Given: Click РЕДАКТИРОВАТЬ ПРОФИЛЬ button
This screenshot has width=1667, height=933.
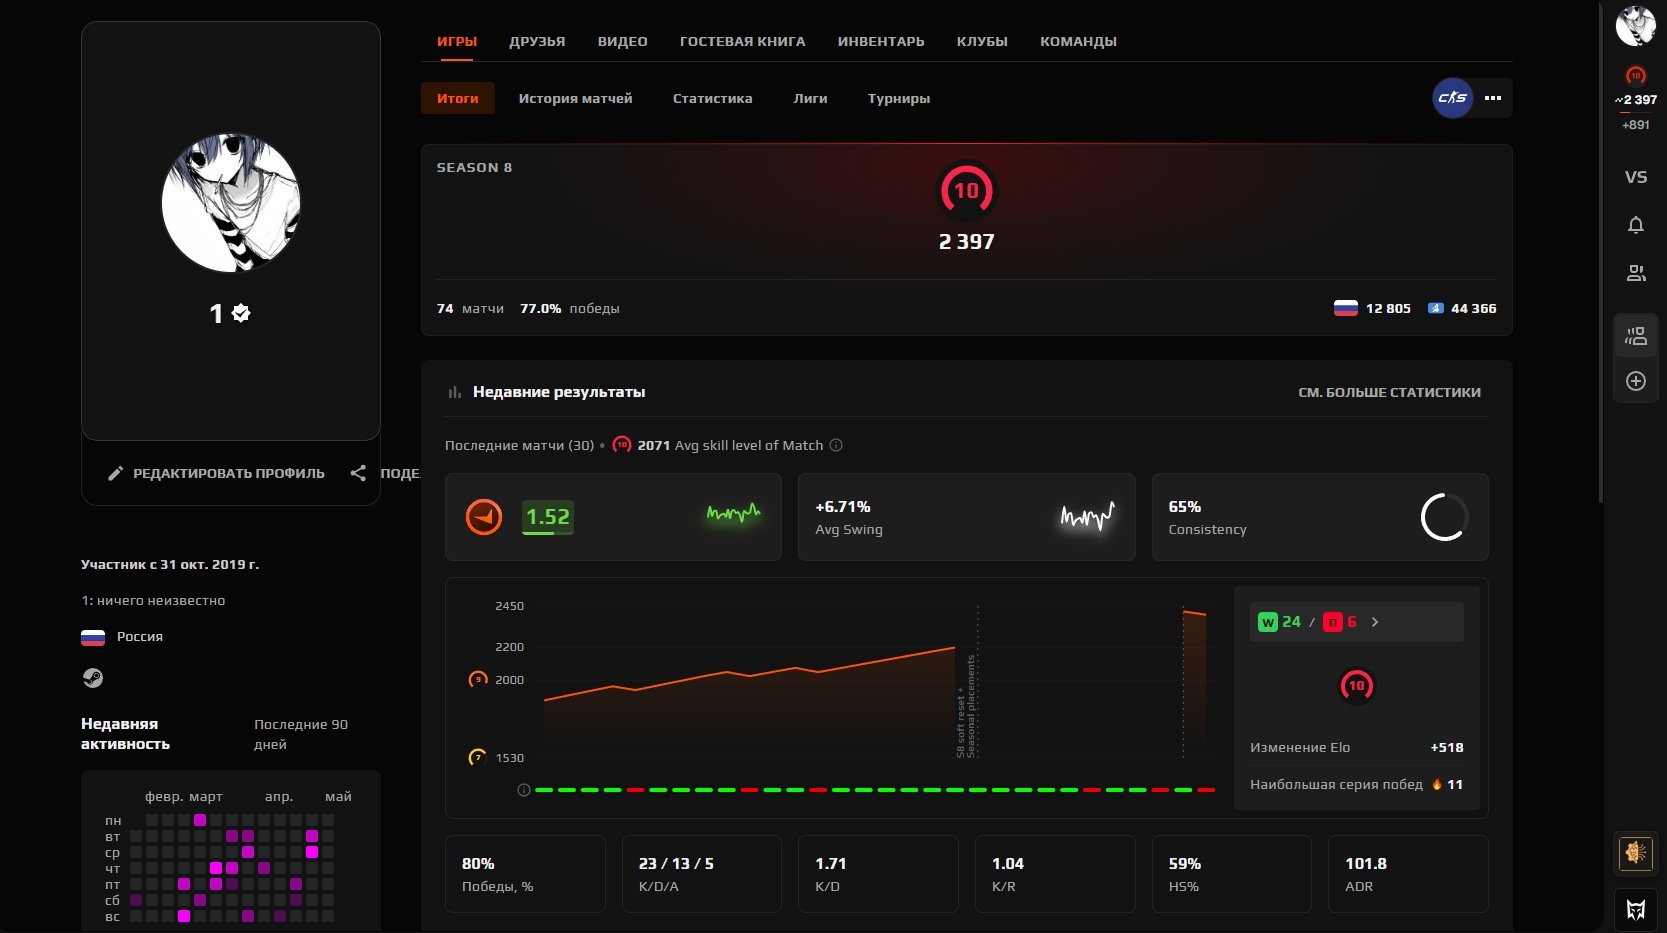Looking at the screenshot, I should tap(216, 473).
